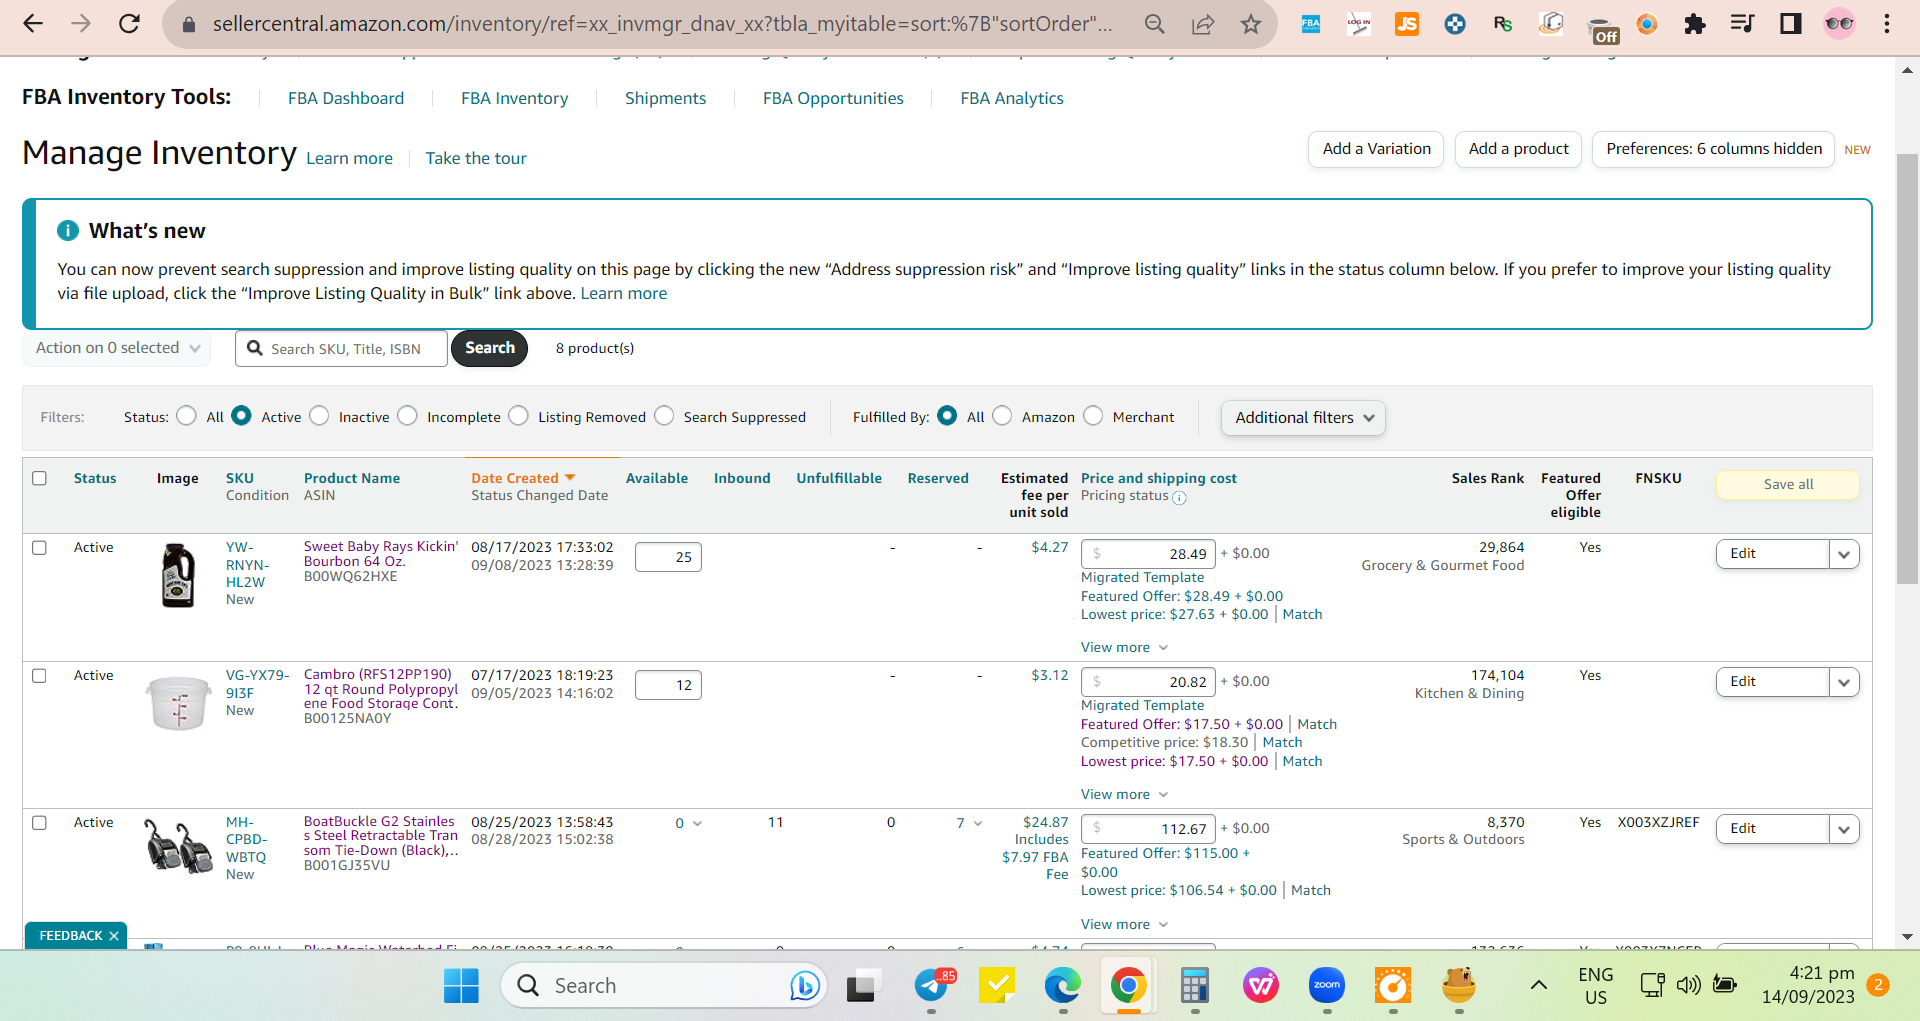The width and height of the screenshot is (1920, 1021).
Task: Select the Cambro food storage product checkbox
Action: pyautogui.click(x=40, y=676)
